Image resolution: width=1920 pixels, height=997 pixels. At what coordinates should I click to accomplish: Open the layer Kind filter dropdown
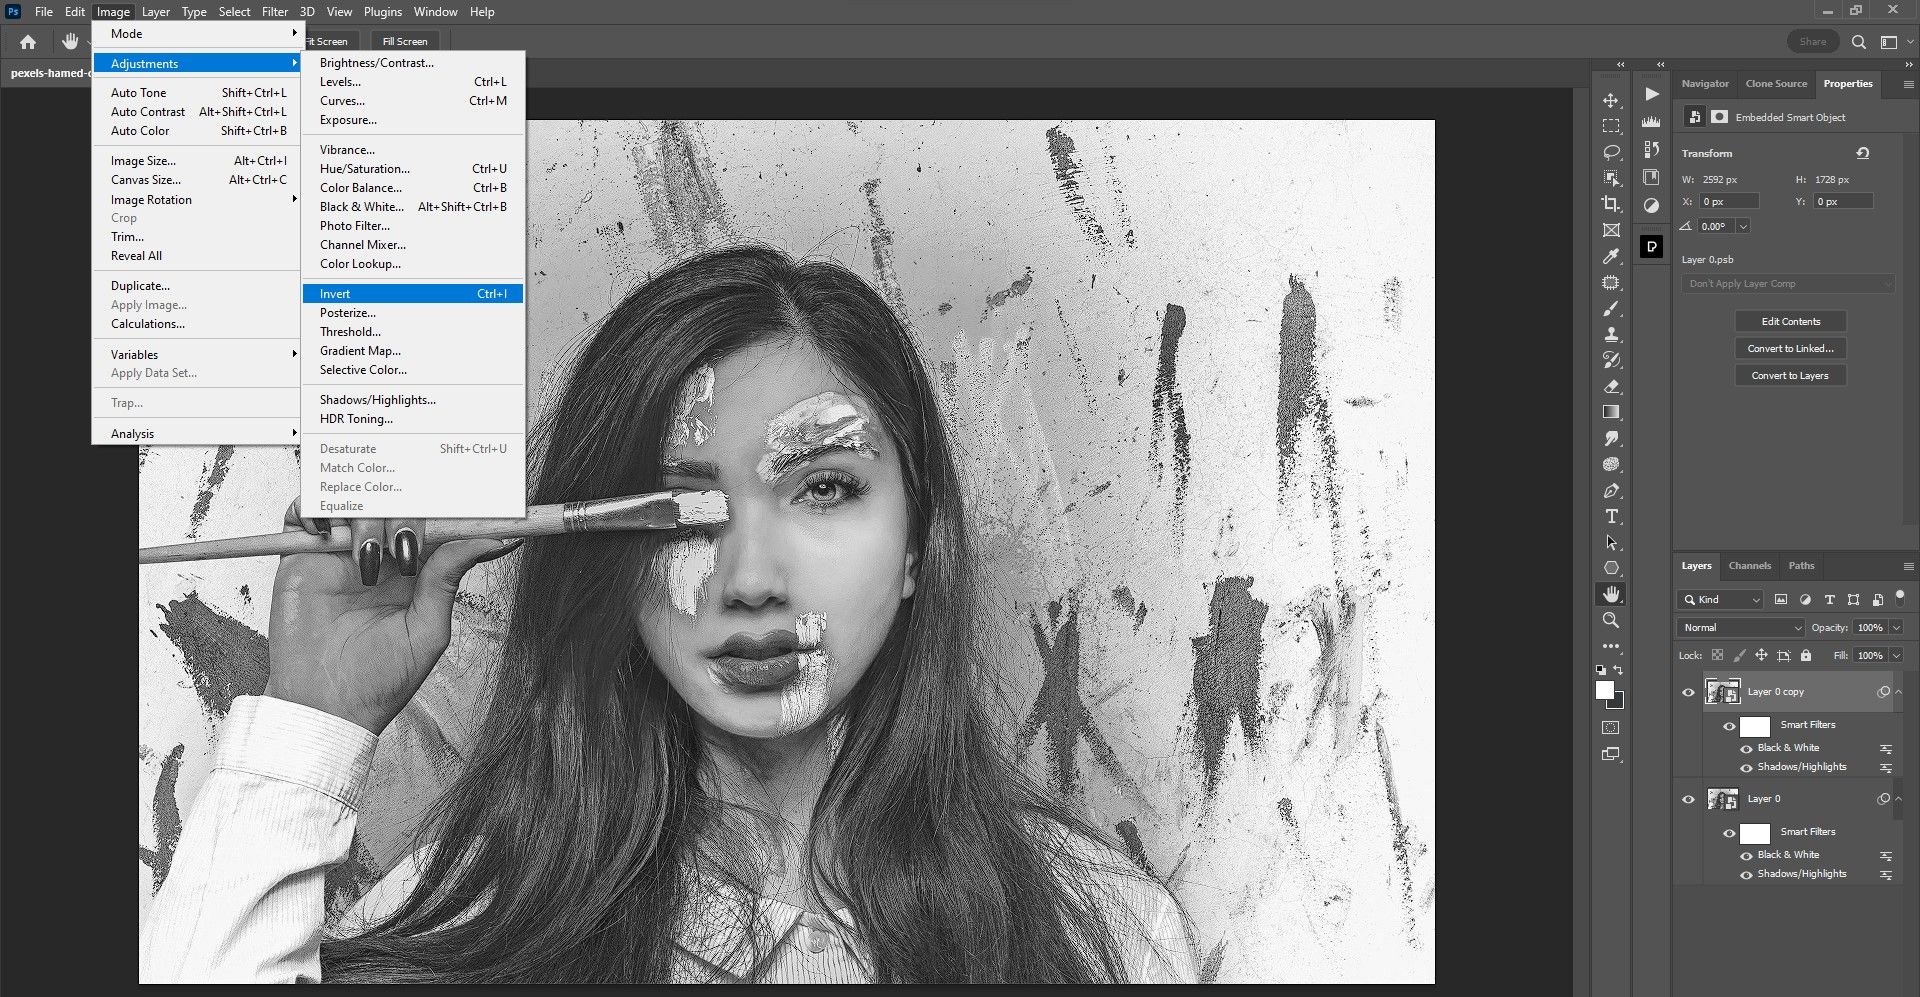(x=1720, y=599)
